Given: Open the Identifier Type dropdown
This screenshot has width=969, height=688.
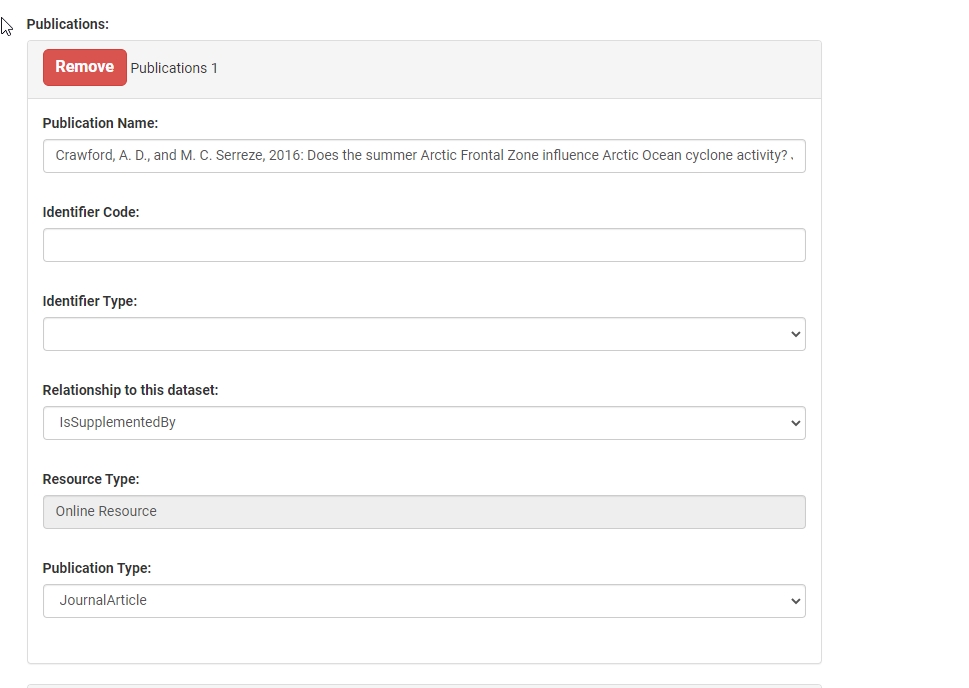Looking at the screenshot, I should [424, 334].
